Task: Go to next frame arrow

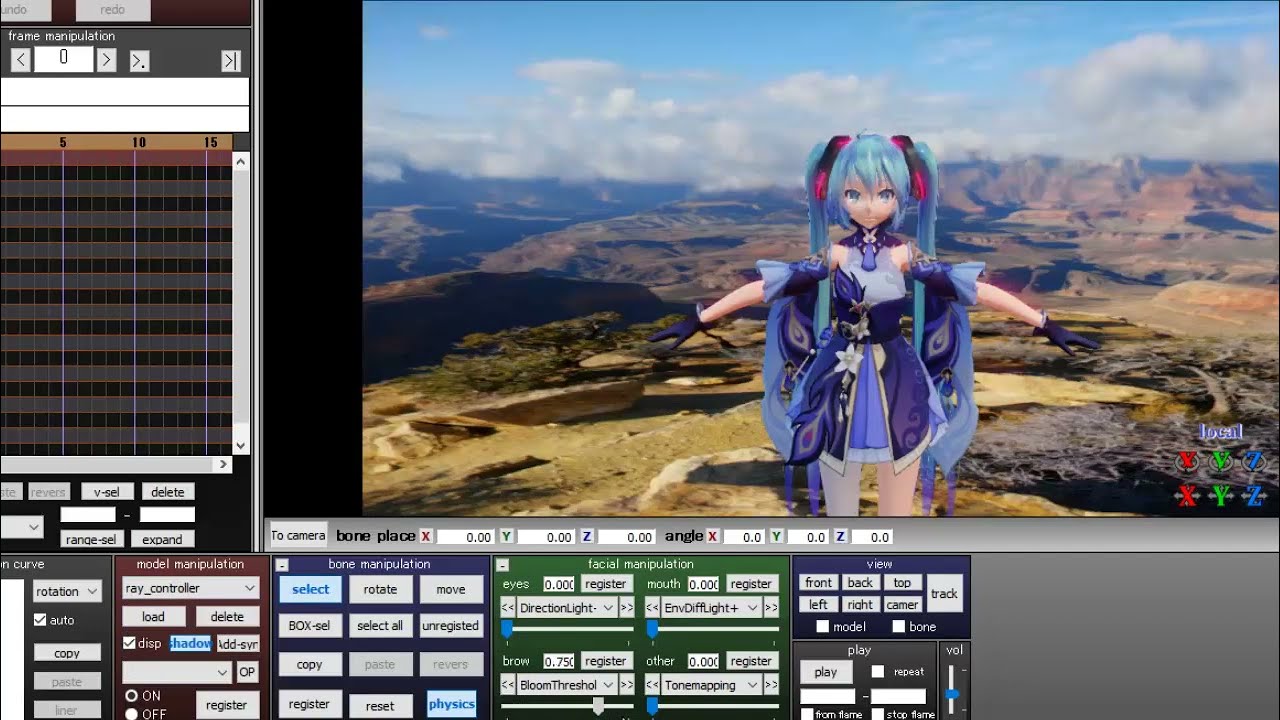Action: point(106,60)
